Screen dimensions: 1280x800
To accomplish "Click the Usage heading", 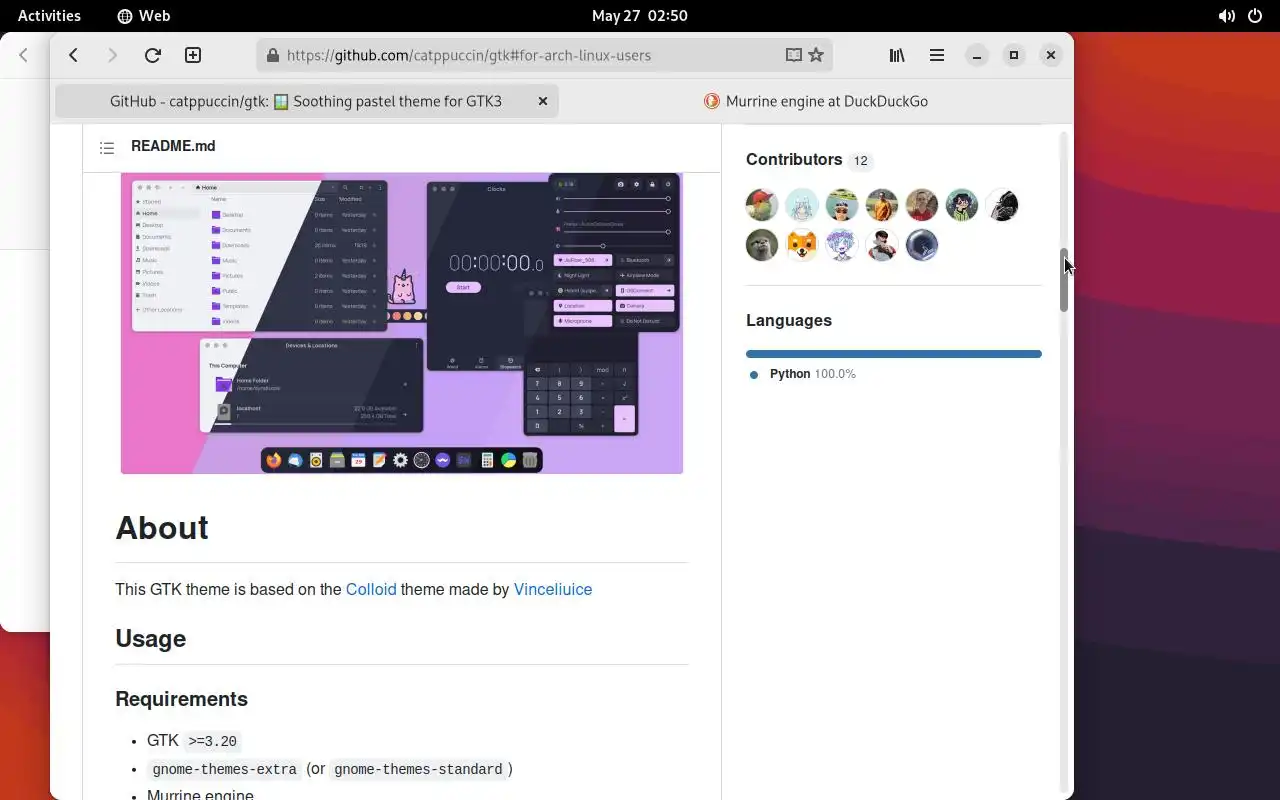I will pyautogui.click(x=151, y=639).
